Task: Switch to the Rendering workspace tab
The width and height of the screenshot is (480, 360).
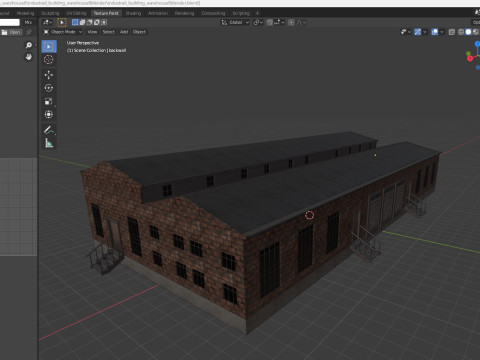Action: pyautogui.click(x=184, y=13)
